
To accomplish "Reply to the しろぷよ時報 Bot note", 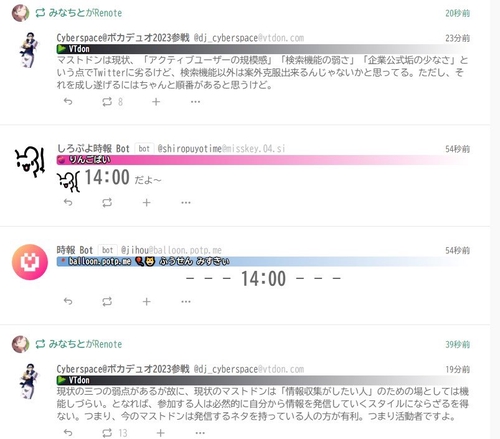I will point(68,202).
